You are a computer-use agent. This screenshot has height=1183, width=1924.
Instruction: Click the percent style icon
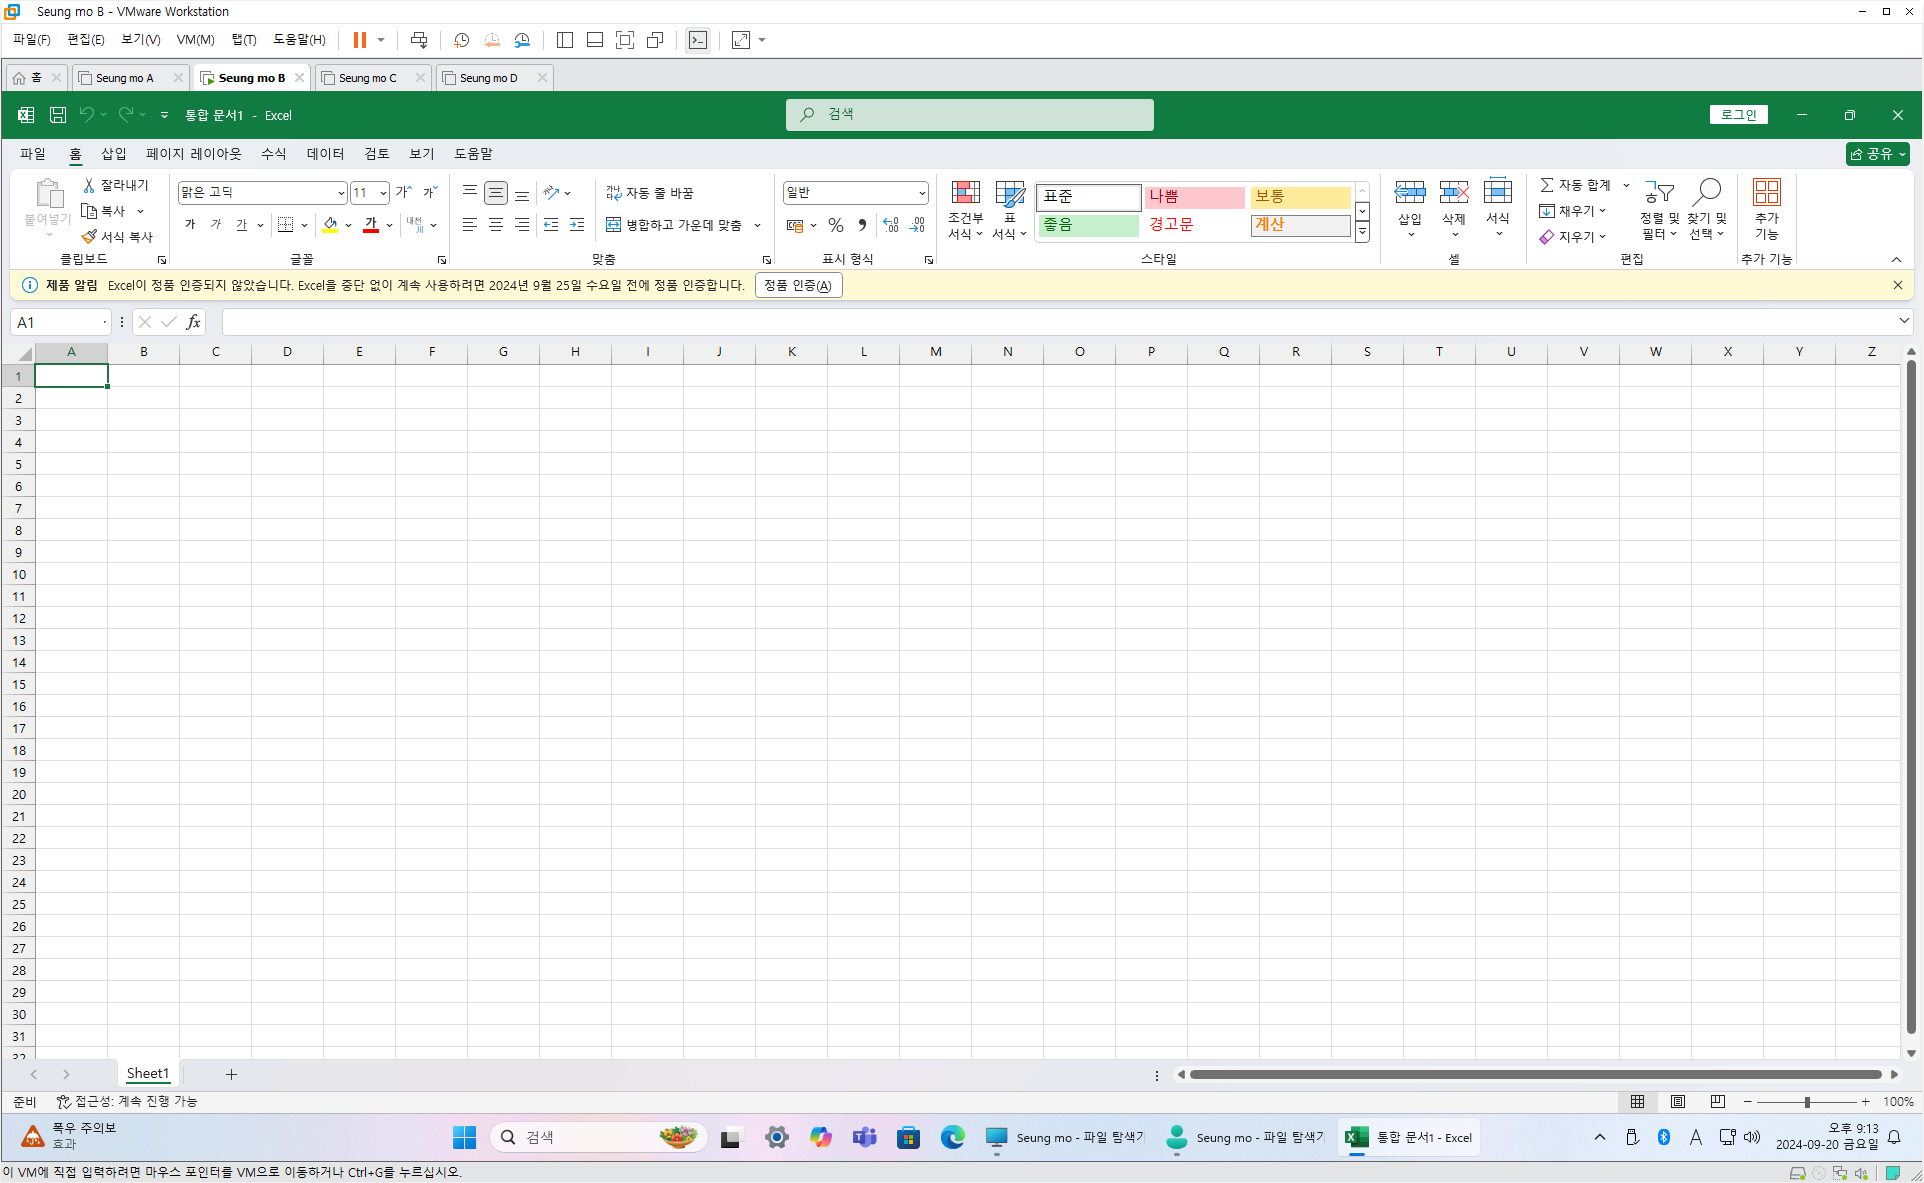pos(836,225)
